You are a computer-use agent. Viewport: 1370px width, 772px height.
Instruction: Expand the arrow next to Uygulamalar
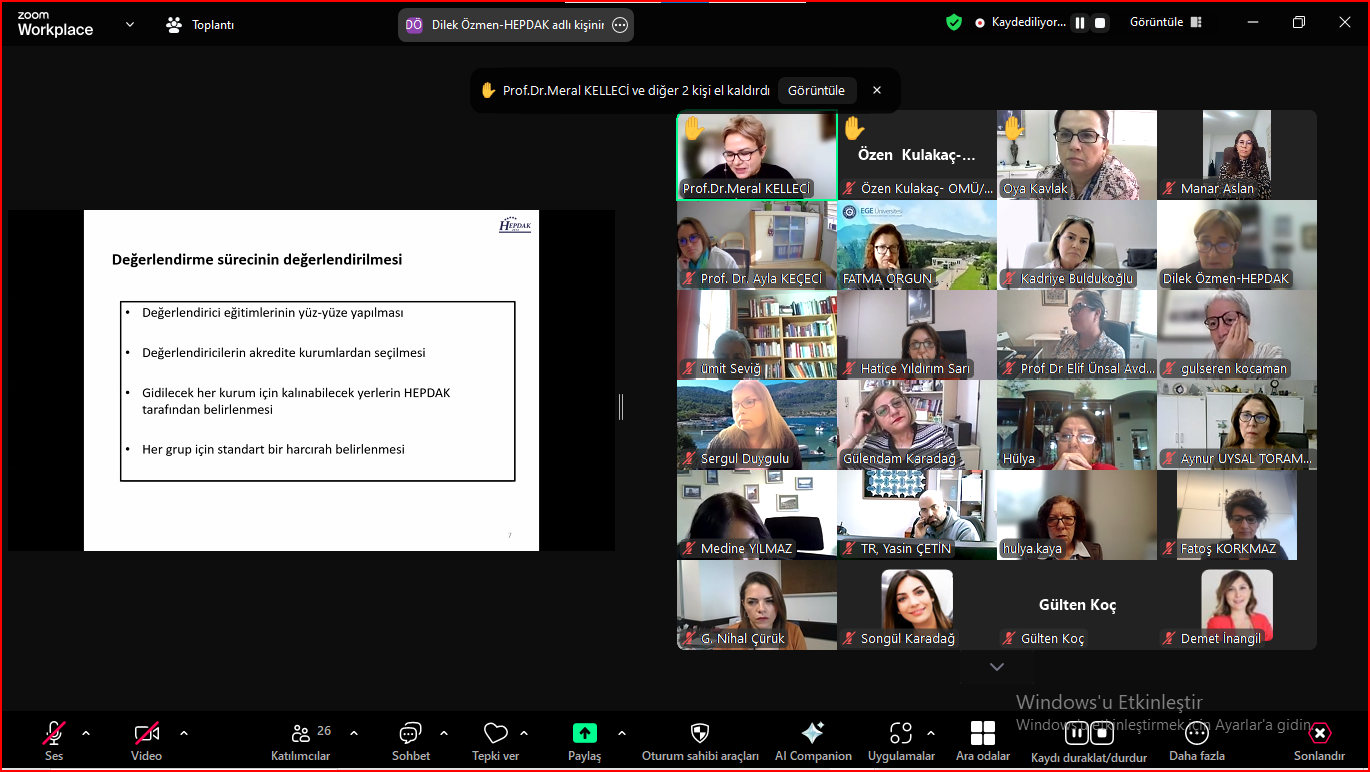tap(931, 733)
